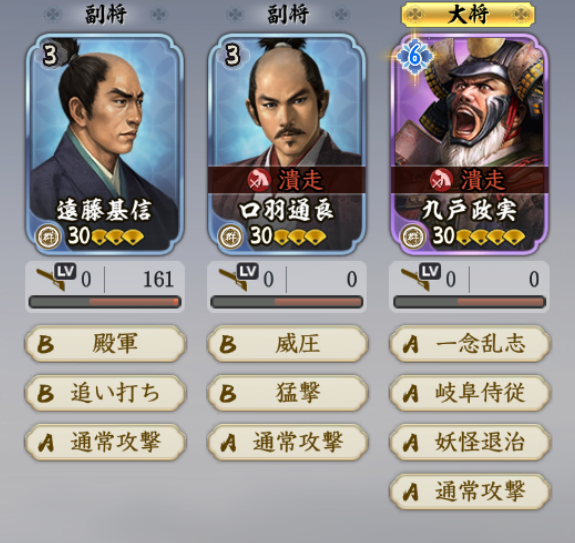Screen dimensions: 575x543
Task: Click the rifle weapon icon under 遠藤基信
Action: [50, 279]
